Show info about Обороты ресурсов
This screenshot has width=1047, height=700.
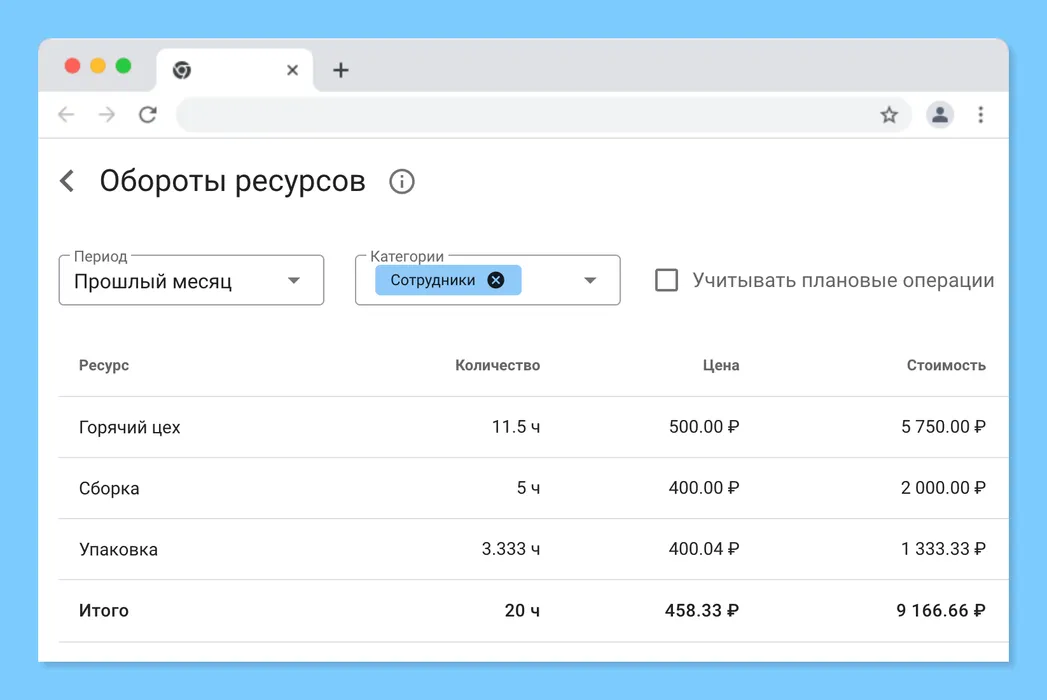402,182
